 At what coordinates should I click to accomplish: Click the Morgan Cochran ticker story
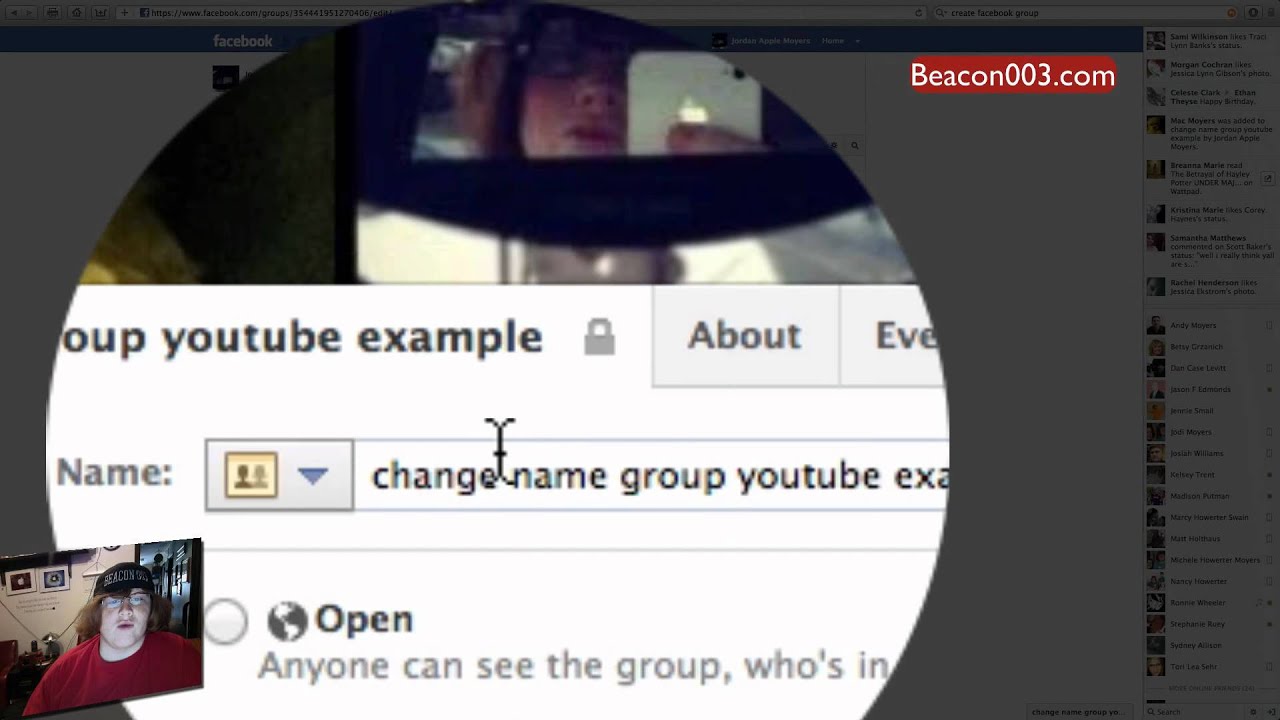tap(1211, 69)
